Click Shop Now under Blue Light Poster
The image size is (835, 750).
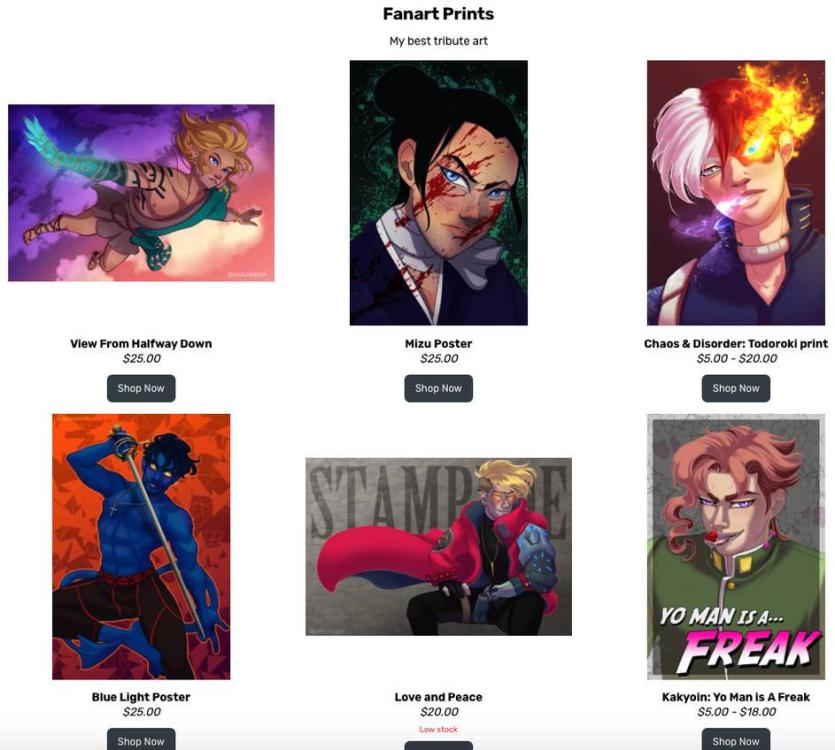tap(141, 739)
